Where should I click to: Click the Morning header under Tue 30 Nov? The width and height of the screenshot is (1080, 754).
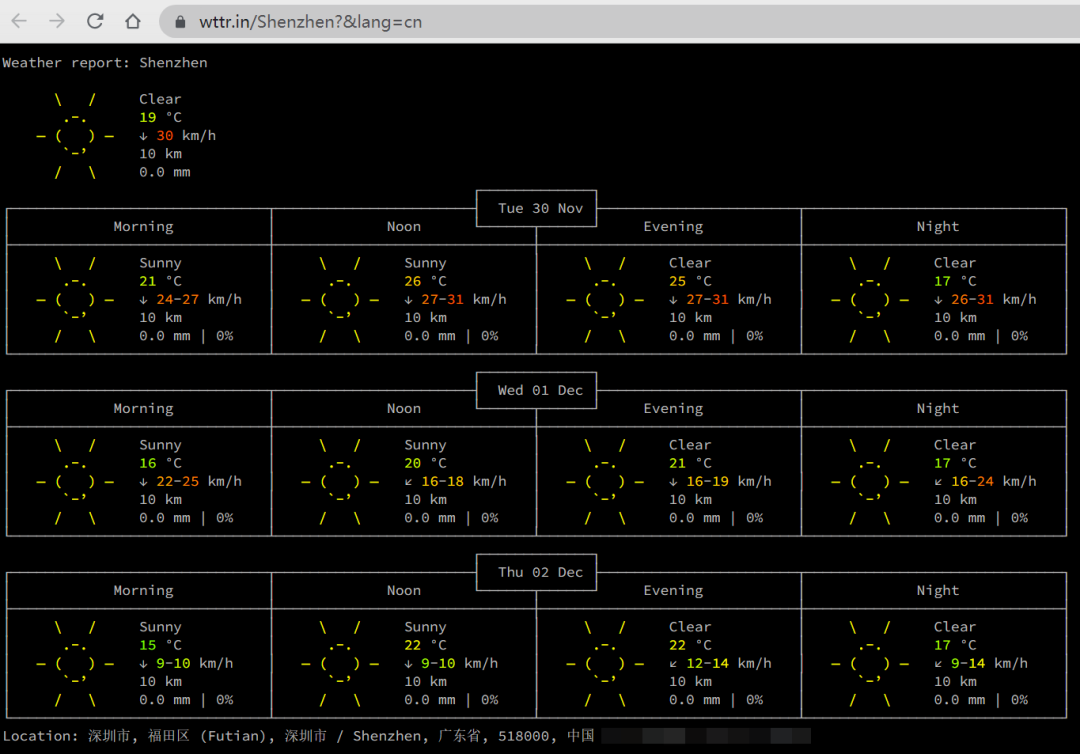[x=143, y=227]
